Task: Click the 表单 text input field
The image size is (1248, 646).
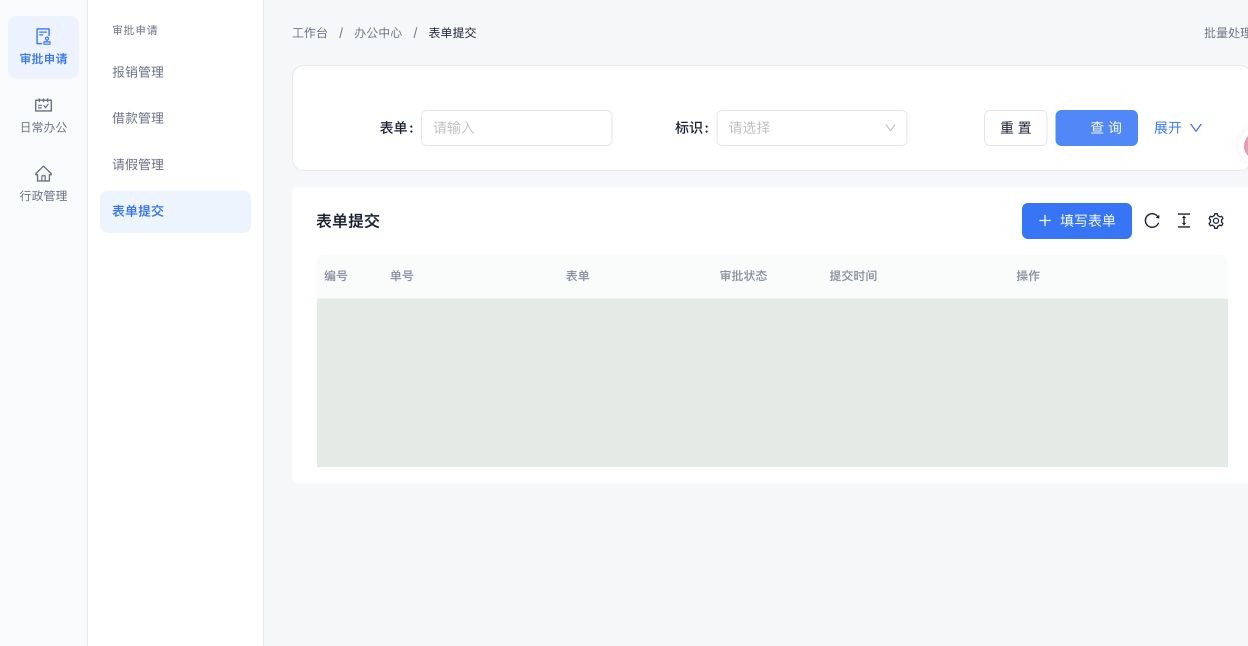Action: tap(516, 128)
